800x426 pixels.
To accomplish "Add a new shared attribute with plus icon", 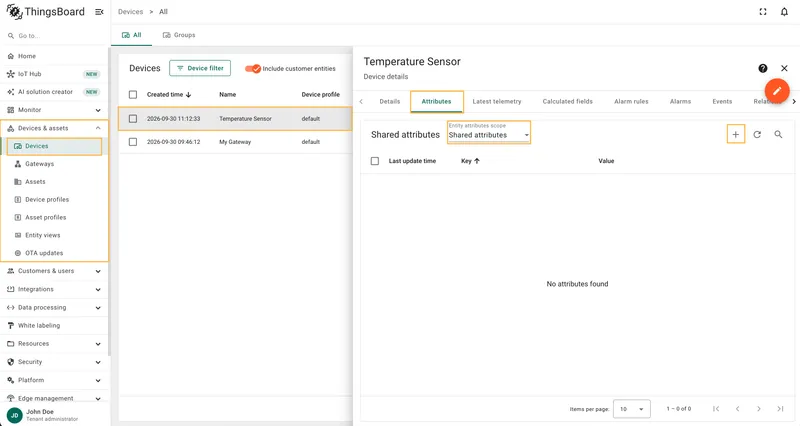I will [x=735, y=135].
